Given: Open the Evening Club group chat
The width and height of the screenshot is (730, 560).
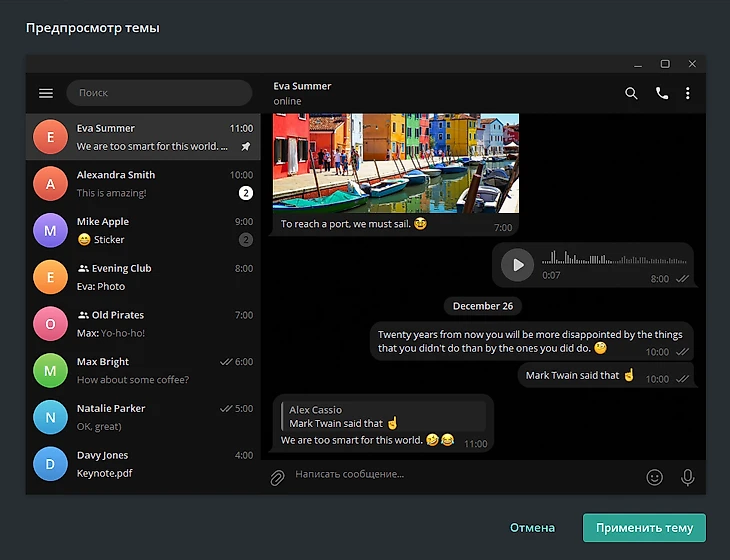Looking at the screenshot, I should 143,277.
